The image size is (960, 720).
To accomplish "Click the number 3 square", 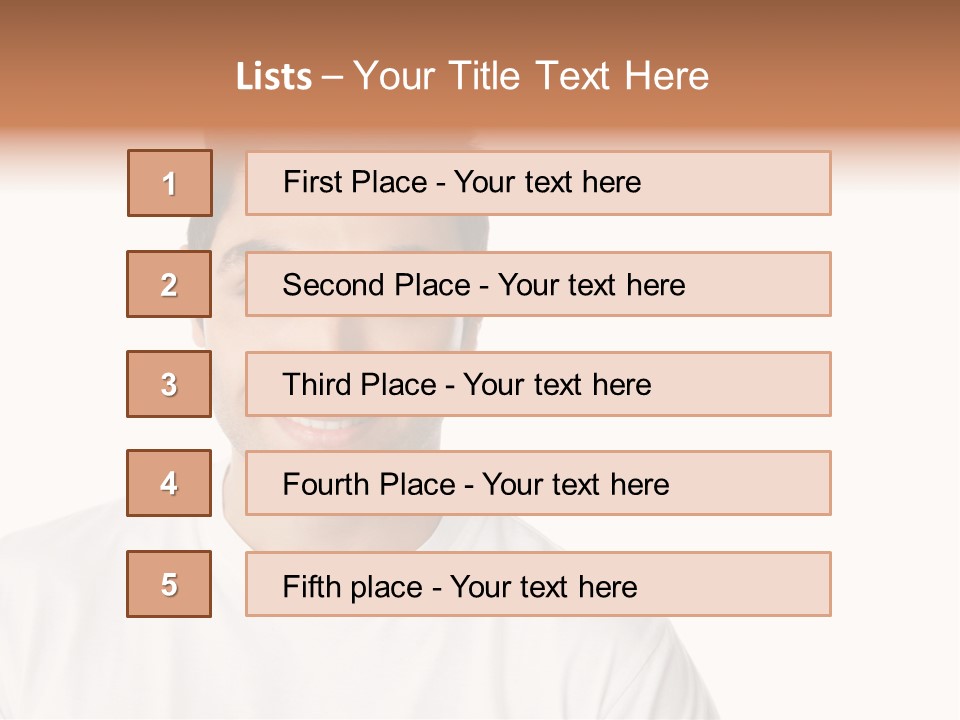I will tap(169, 384).
